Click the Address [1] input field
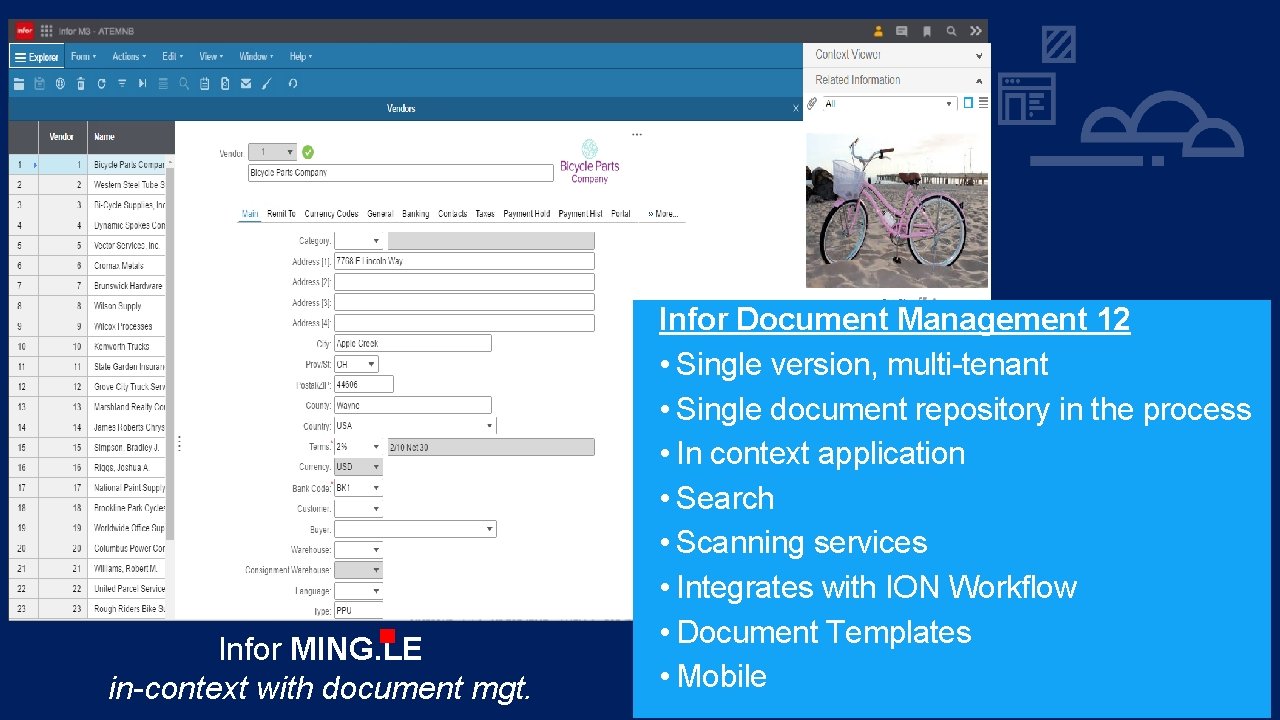1280x720 pixels. click(464, 261)
